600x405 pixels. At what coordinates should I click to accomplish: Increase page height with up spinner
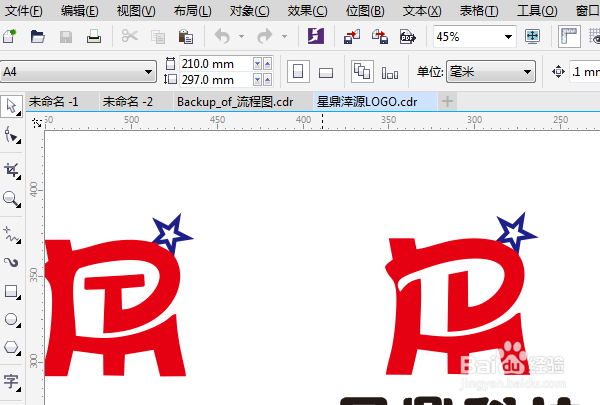pyautogui.click(x=267, y=80)
